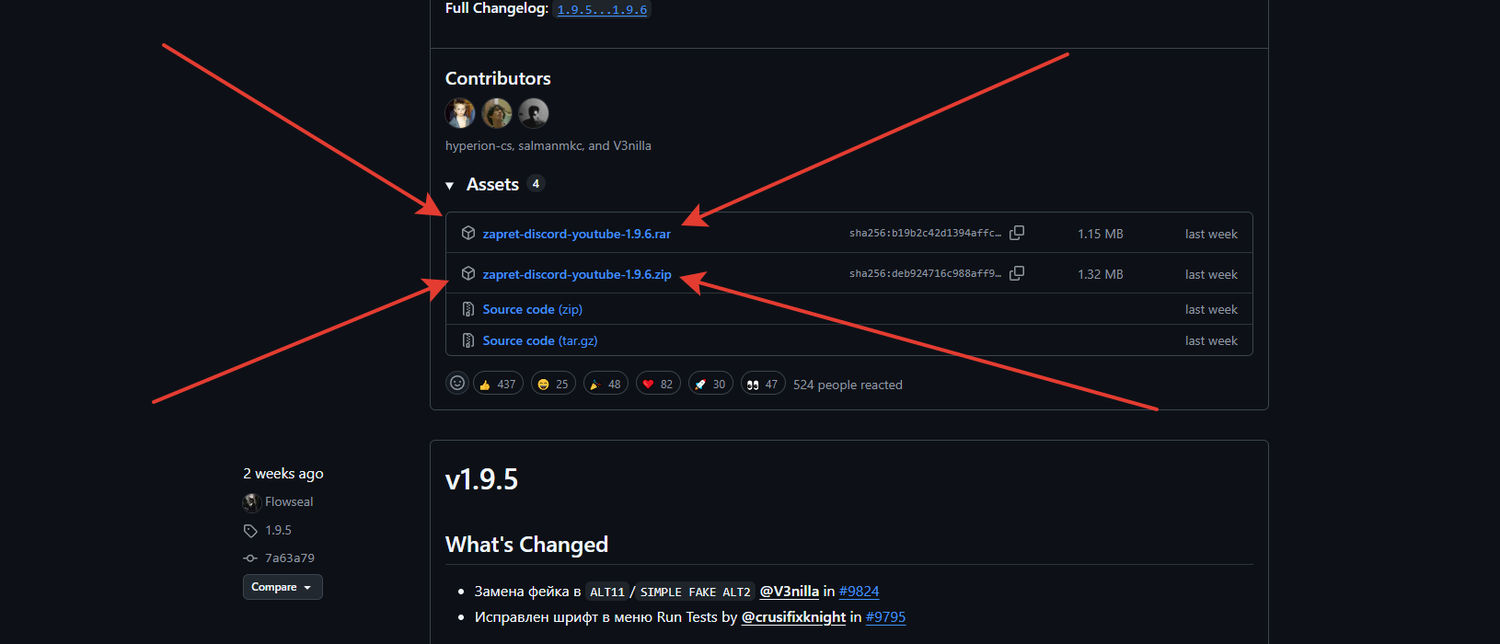Screen dimensions: 1500x644
Task: Click the heart reaction with 82
Action: [x=658, y=384]
